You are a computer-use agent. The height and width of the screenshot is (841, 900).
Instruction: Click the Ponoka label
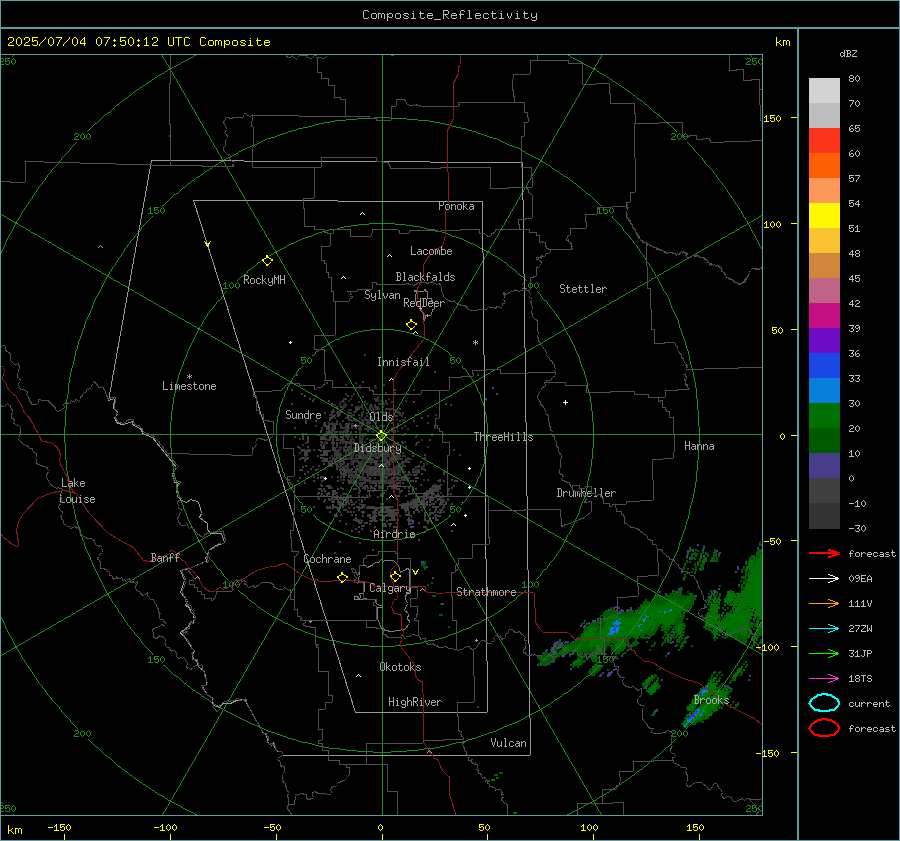[x=456, y=206]
